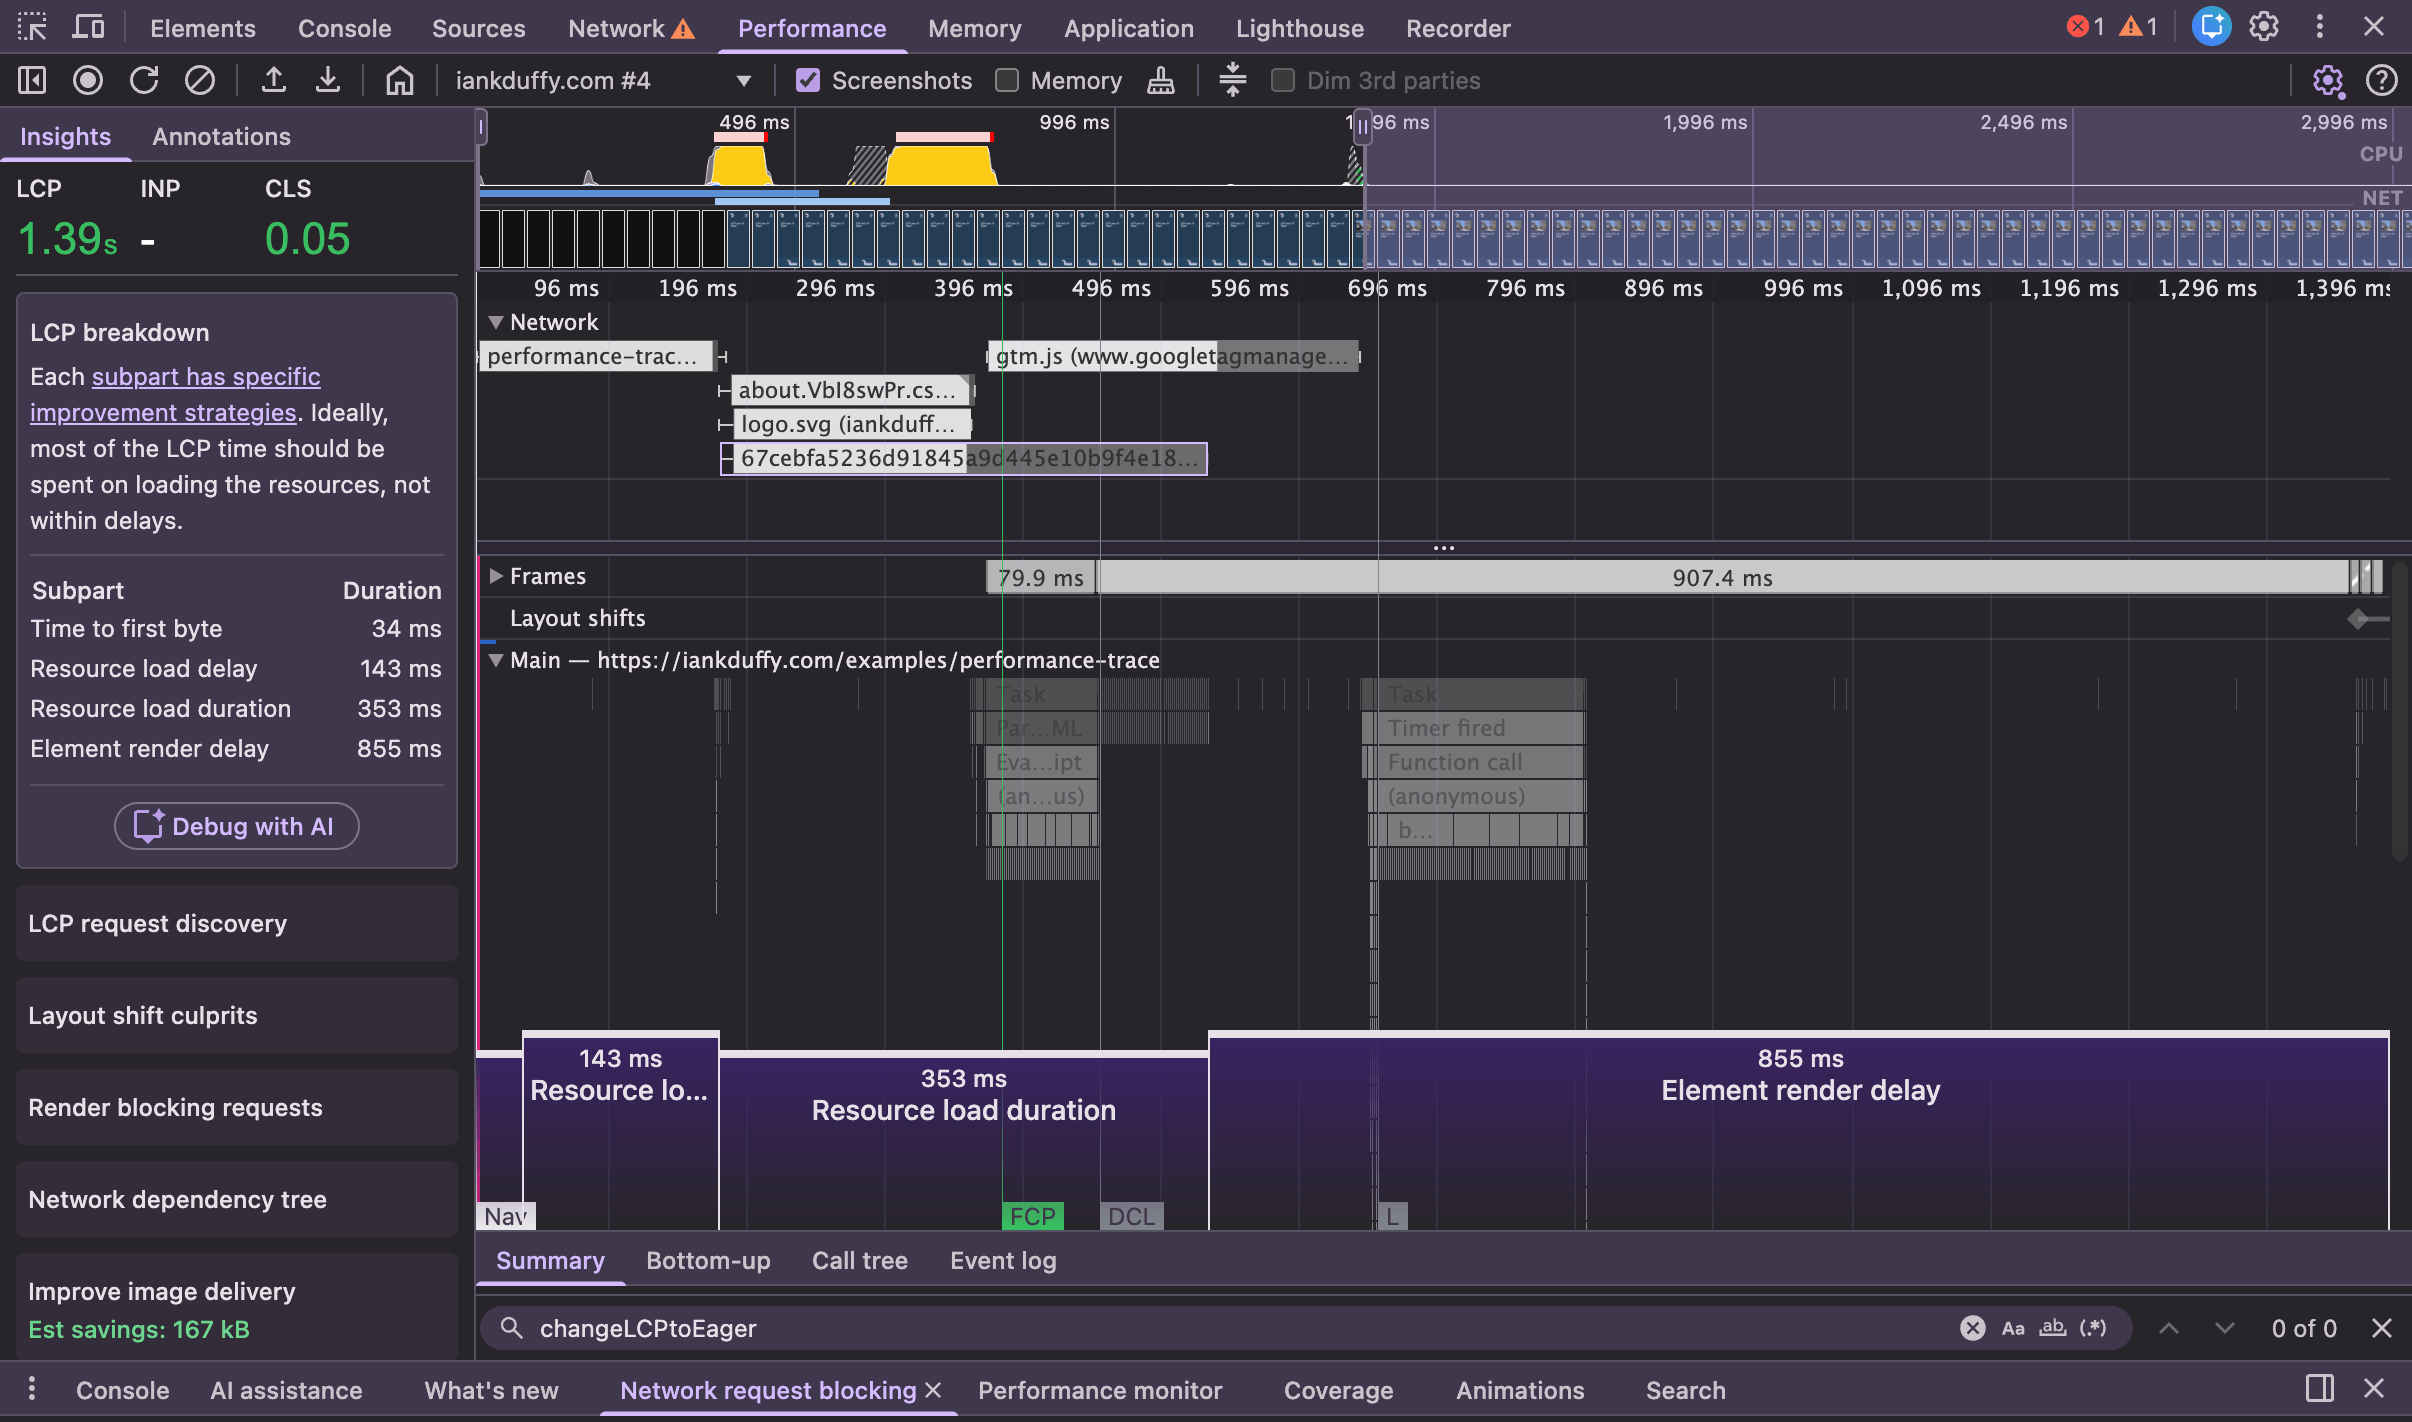Select the minimap zoom handle

[1363, 126]
